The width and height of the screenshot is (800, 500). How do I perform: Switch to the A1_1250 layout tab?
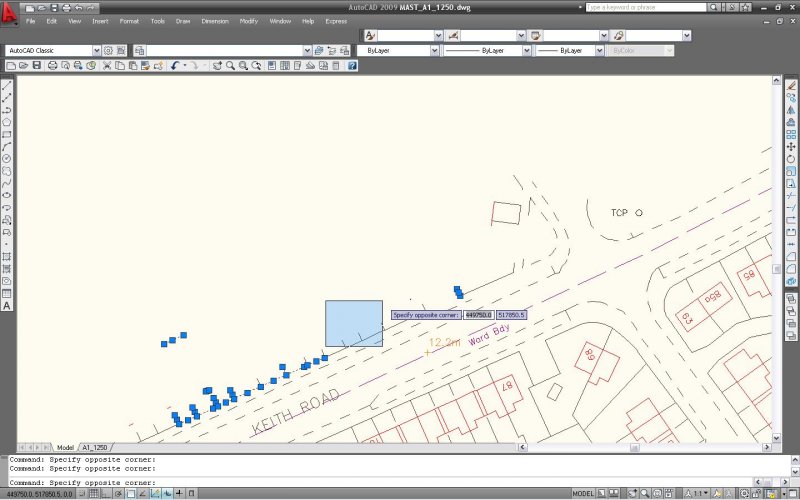point(95,447)
